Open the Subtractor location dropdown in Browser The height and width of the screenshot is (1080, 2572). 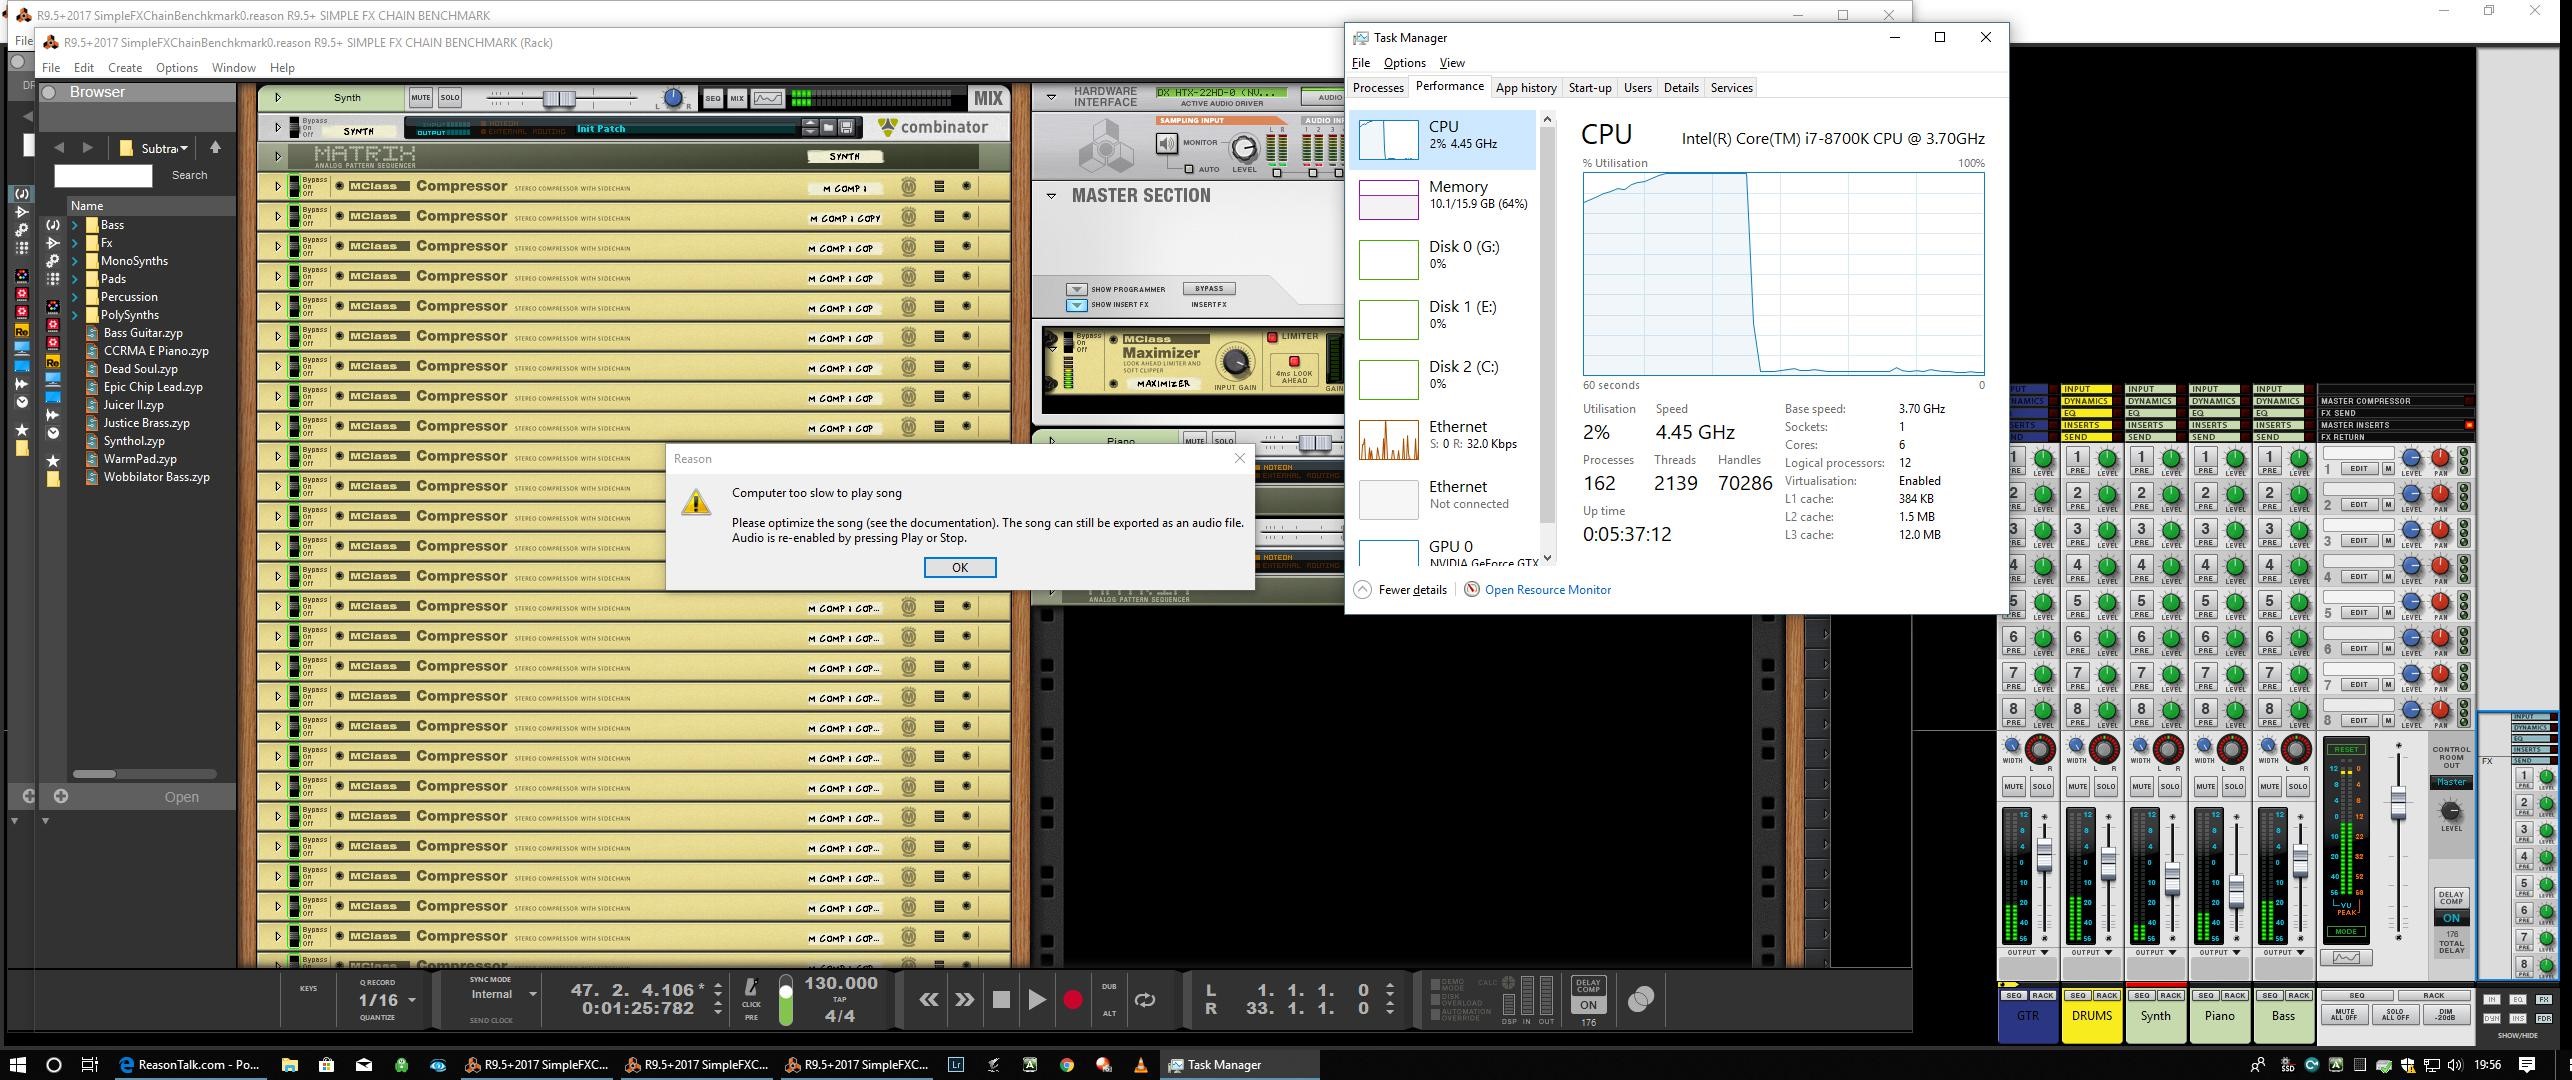pos(155,148)
